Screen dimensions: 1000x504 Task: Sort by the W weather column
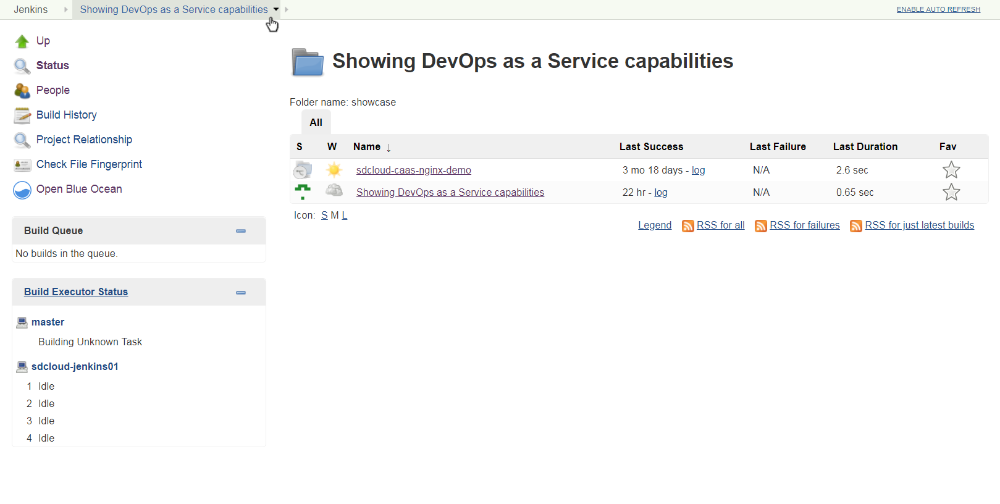coord(332,147)
